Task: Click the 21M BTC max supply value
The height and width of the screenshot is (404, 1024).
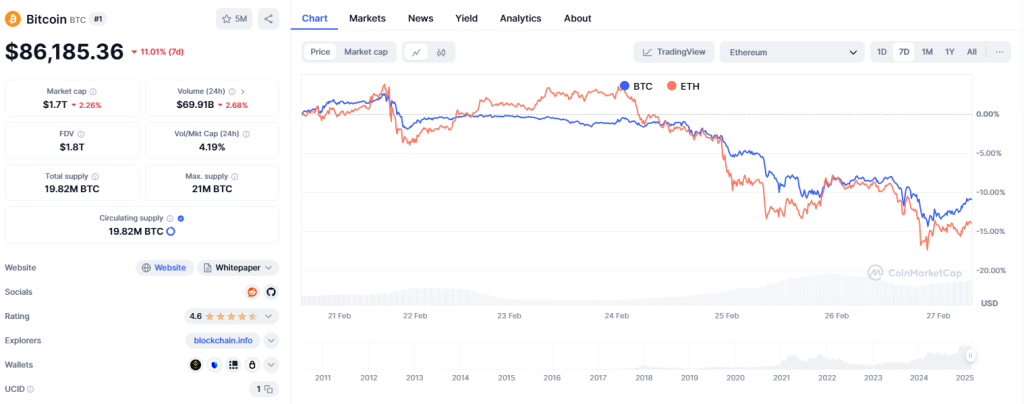Action: [x=212, y=189]
